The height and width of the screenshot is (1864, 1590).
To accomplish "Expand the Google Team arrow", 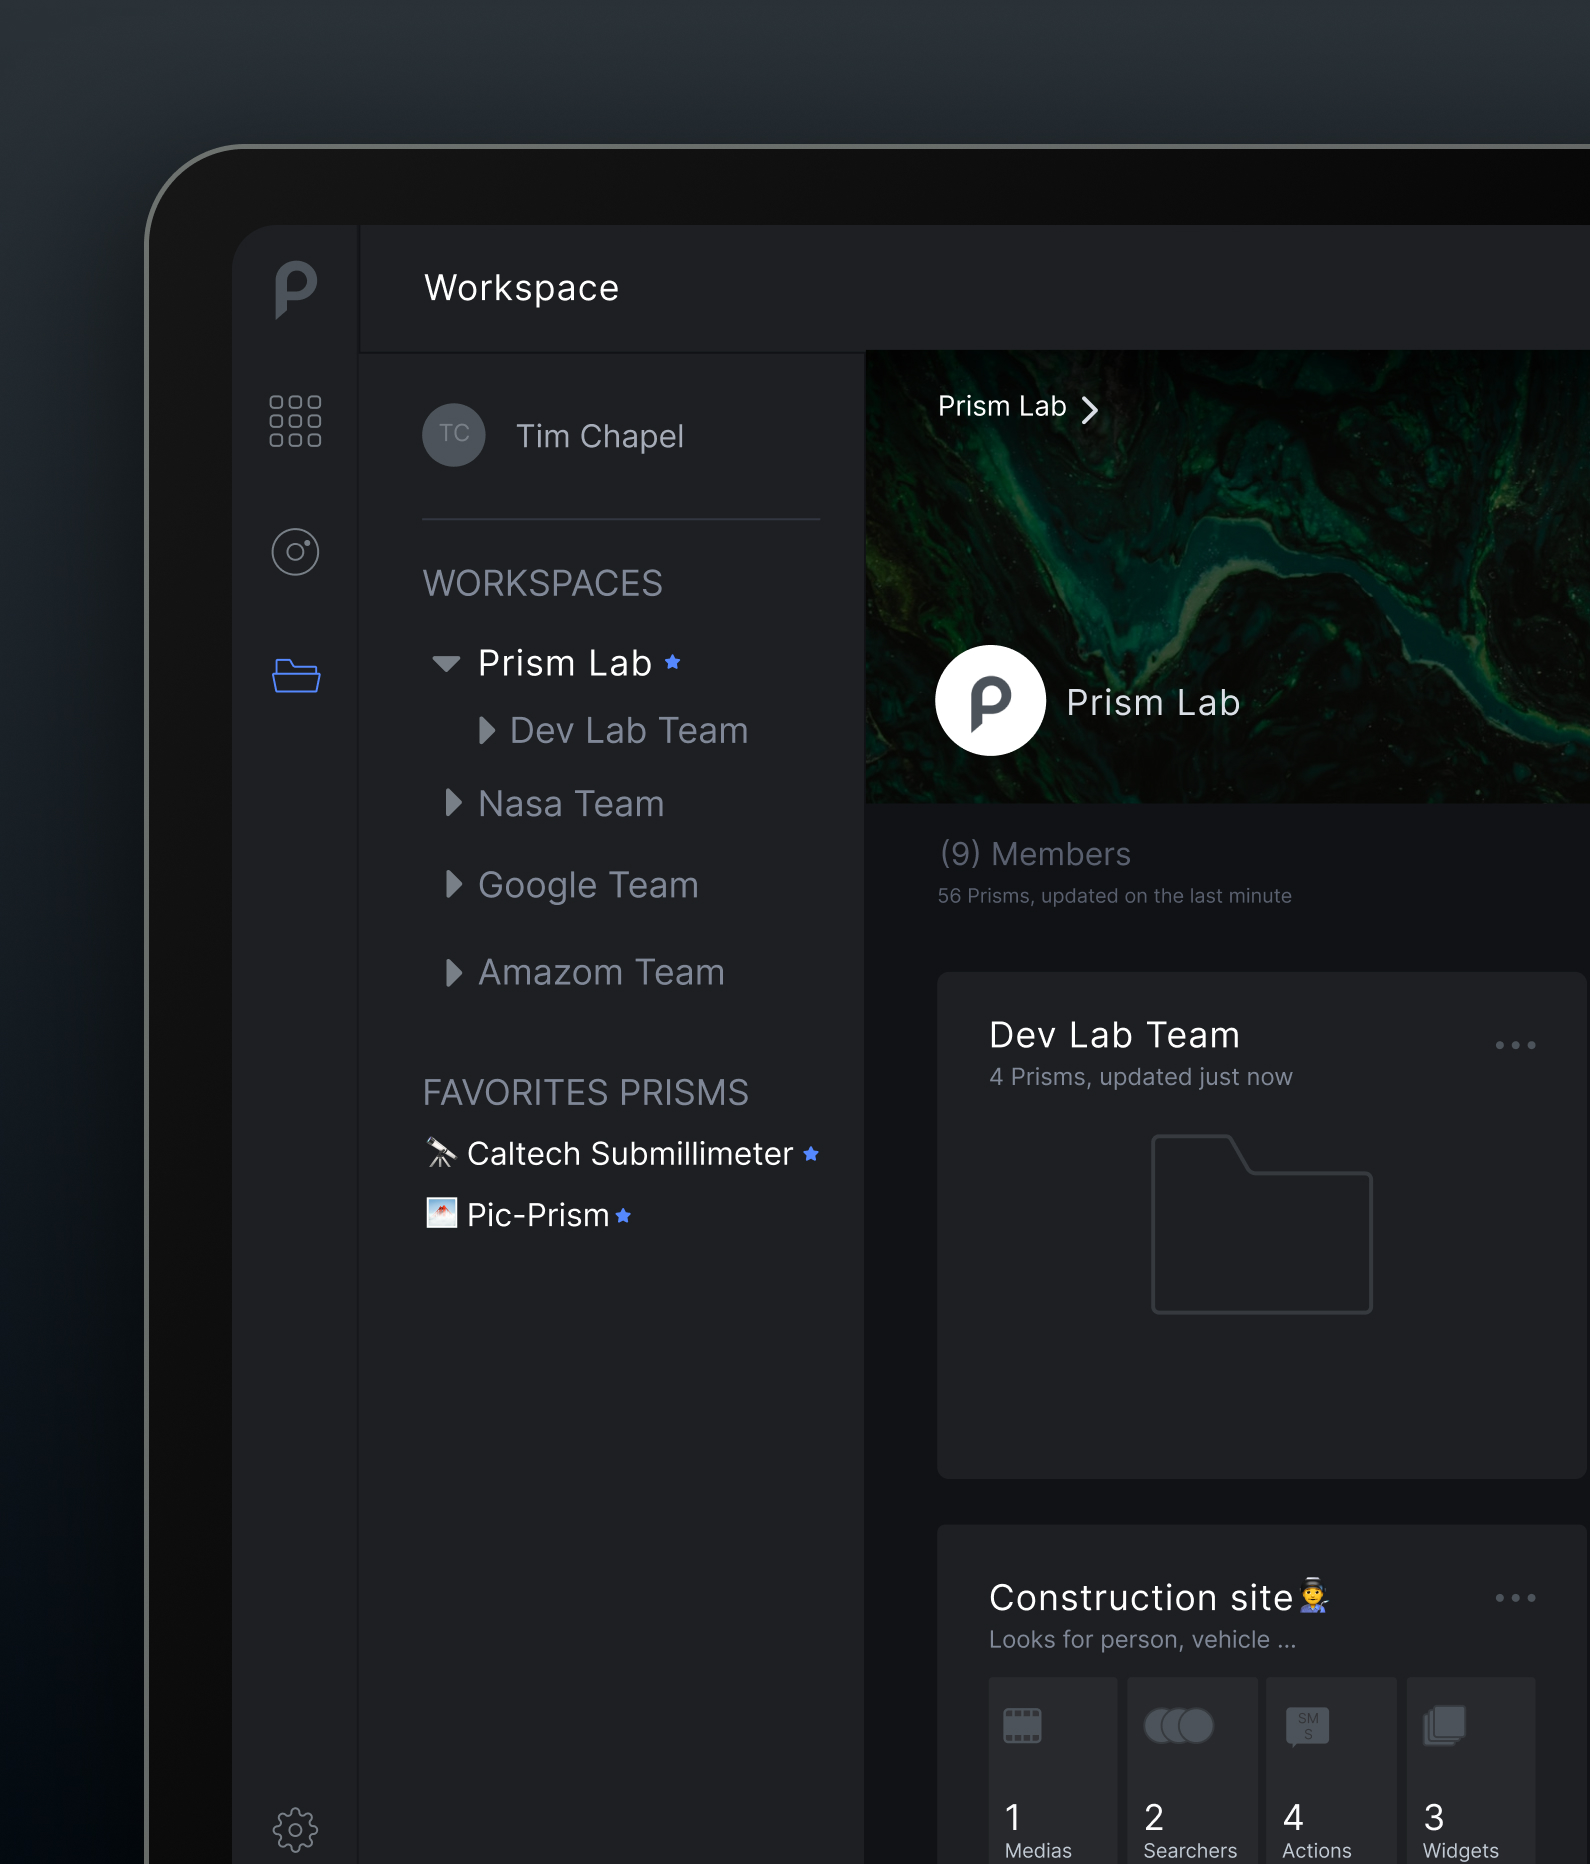I will click(453, 883).
